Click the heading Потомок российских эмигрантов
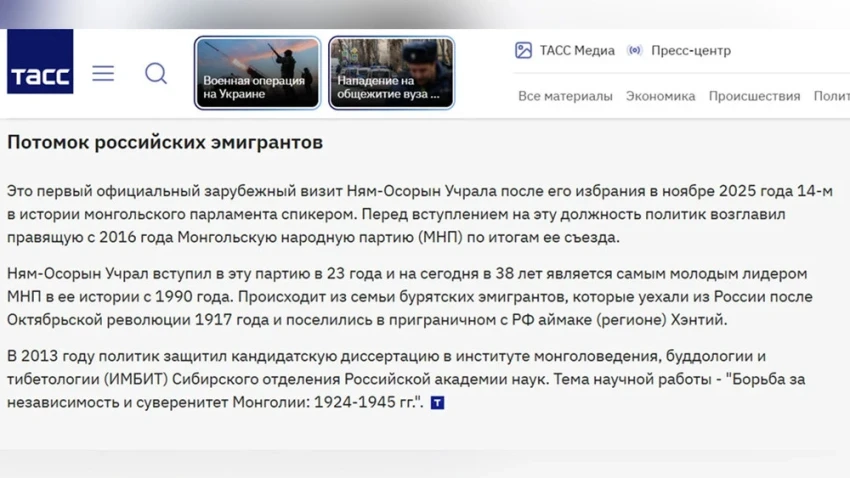The image size is (850, 478). 165,142
